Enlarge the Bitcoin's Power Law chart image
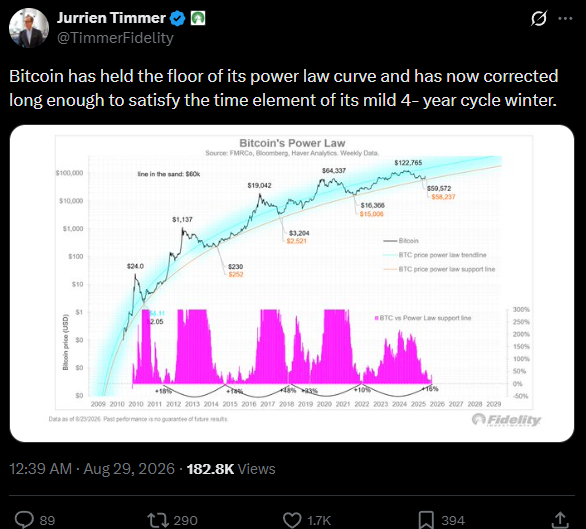586x529 pixels. point(292,283)
